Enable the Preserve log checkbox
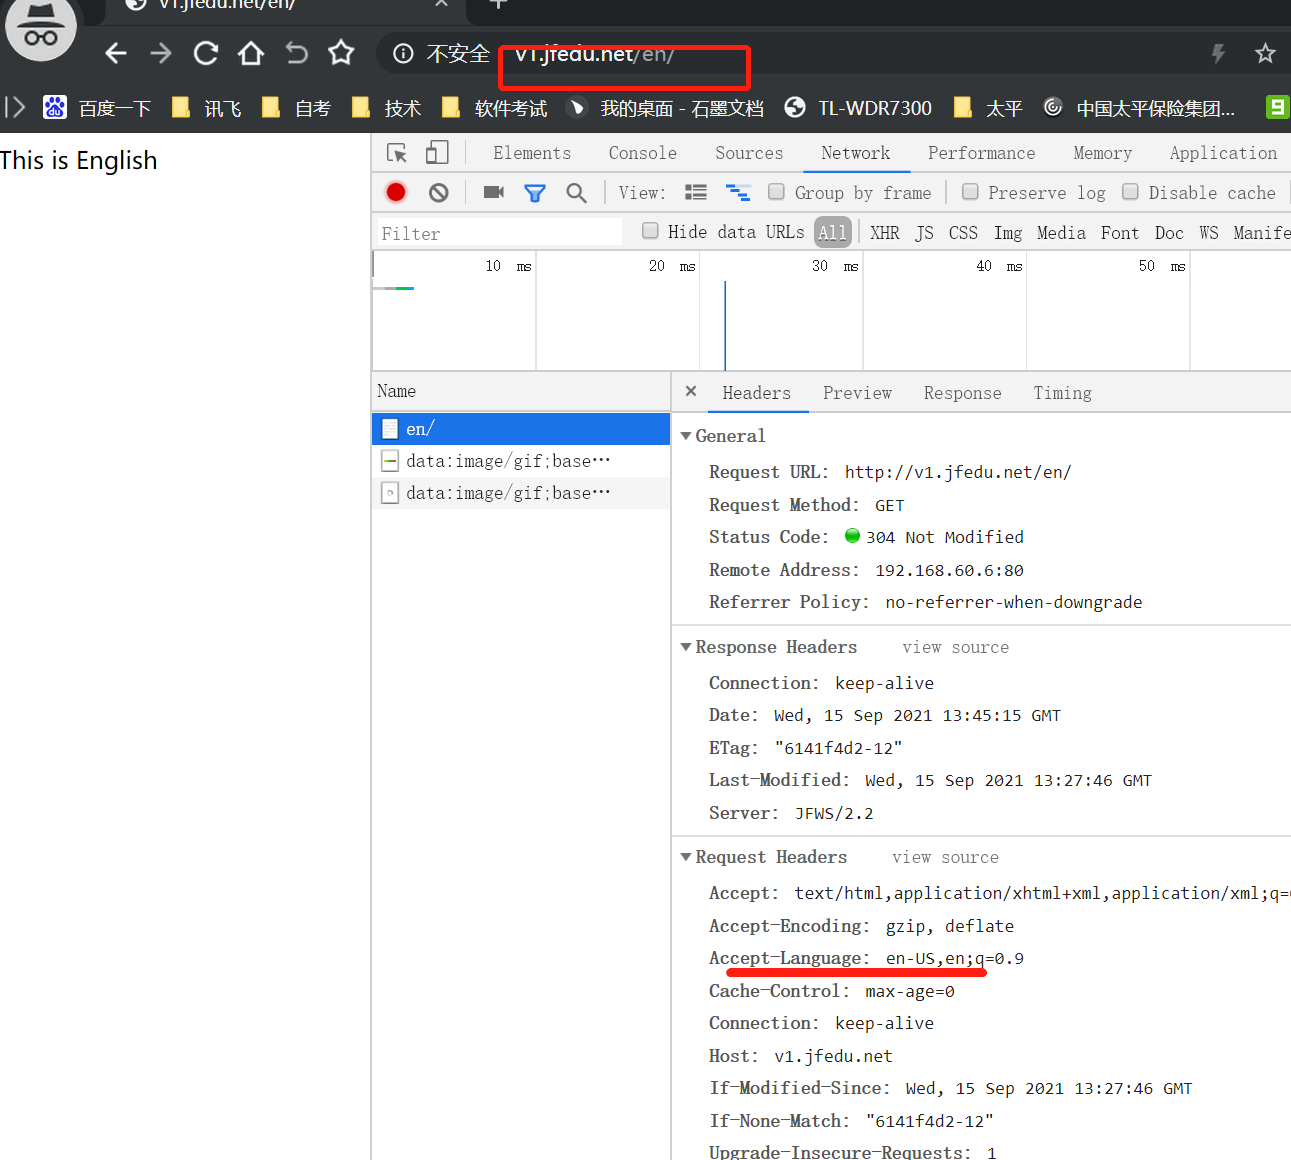This screenshot has width=1291, height=1160. [970, 191]
